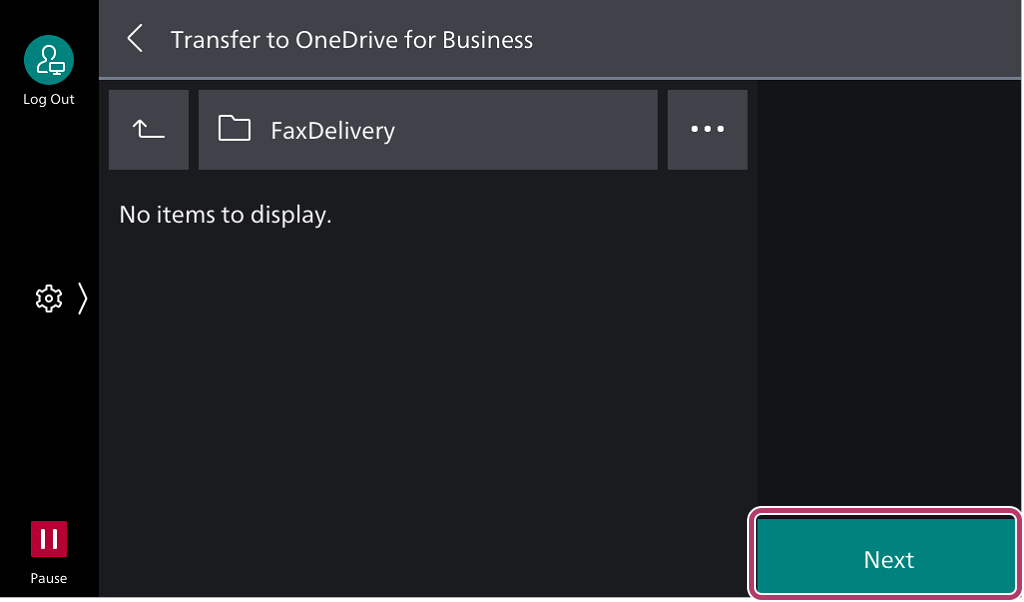The height and width of the screenshot is (602, 1024).
Task: Click the folder icon beside FaxDelivery
Action: tap(234, 129)
